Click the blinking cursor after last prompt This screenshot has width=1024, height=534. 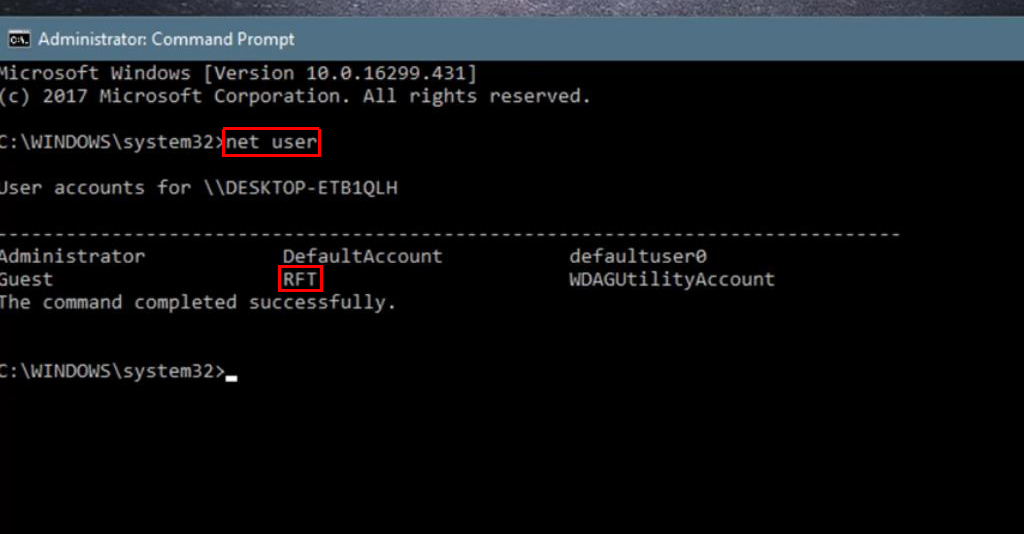pos(232,377)
